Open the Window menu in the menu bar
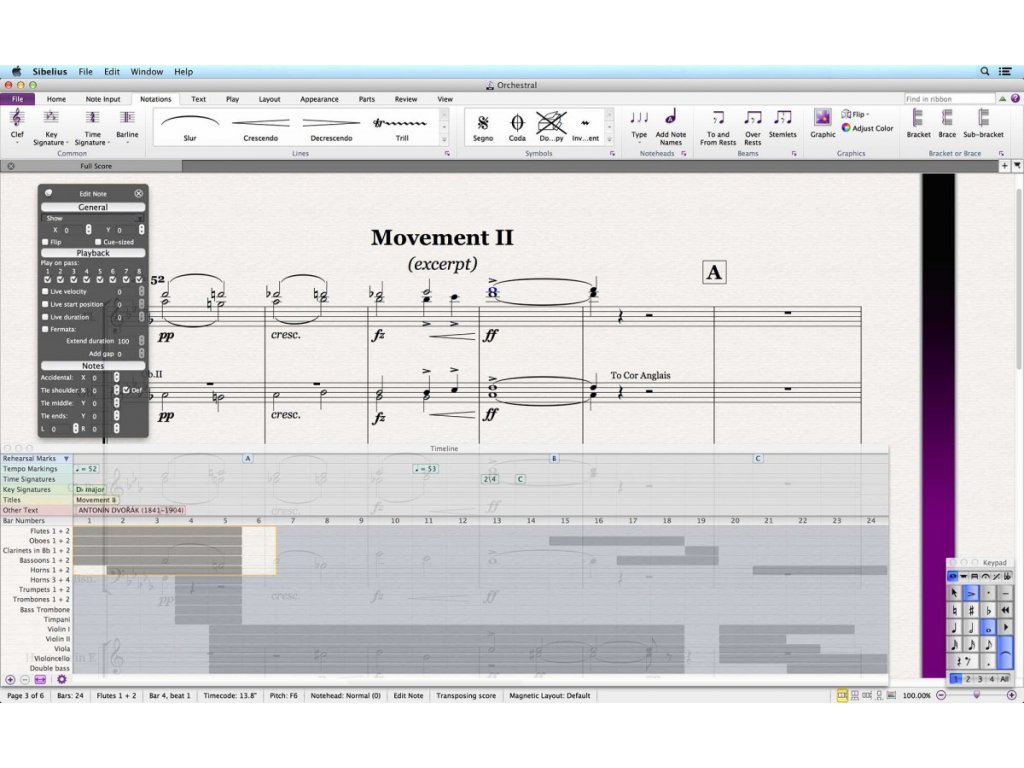 click(x=146, y=71)
